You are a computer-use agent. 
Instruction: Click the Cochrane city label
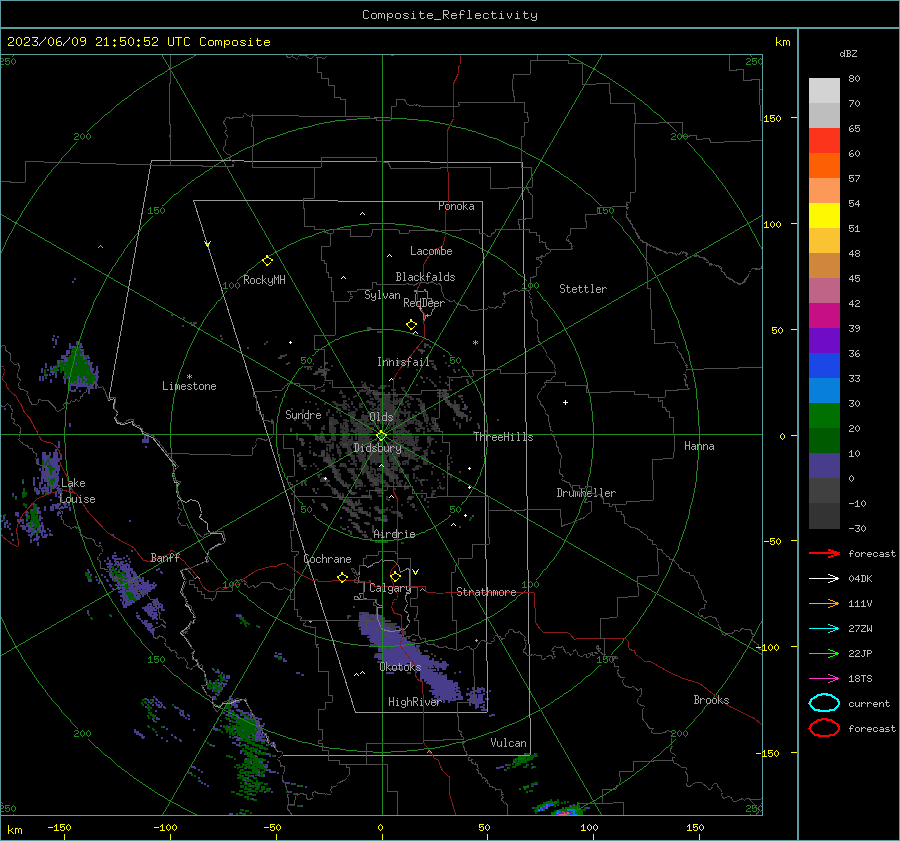tap(327, 559)
